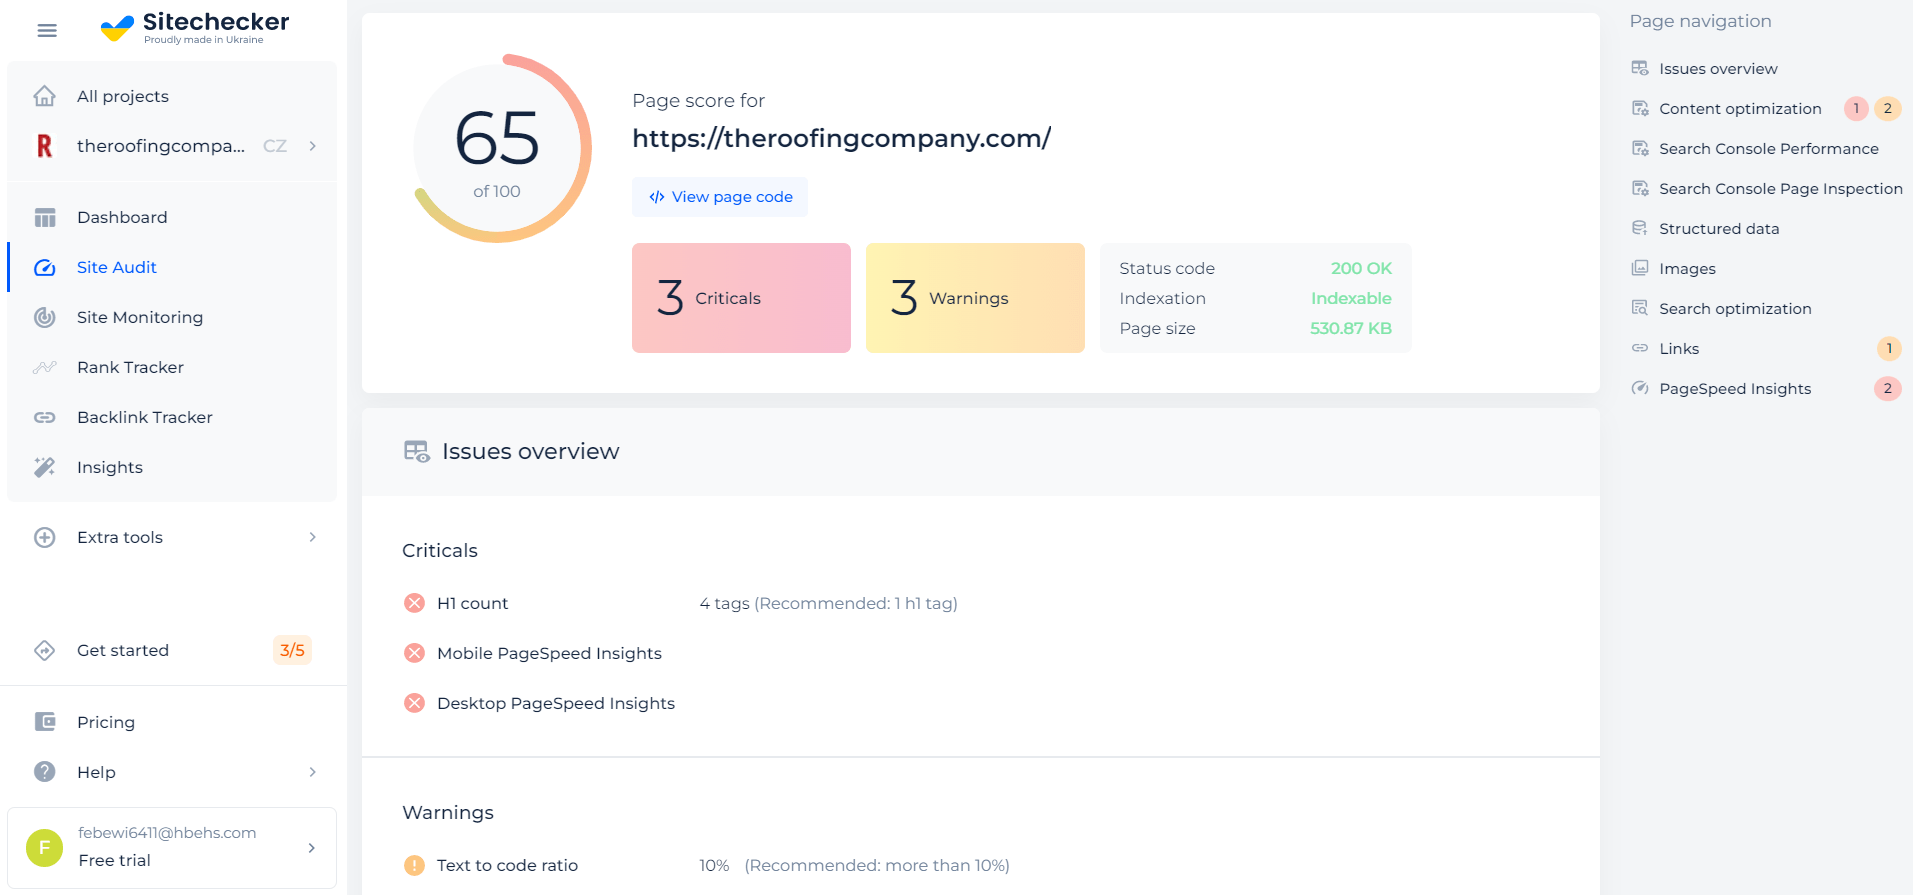Click the Search Console Page Inspection icon
This screenshot has height=895, width=1913.
1640,188
